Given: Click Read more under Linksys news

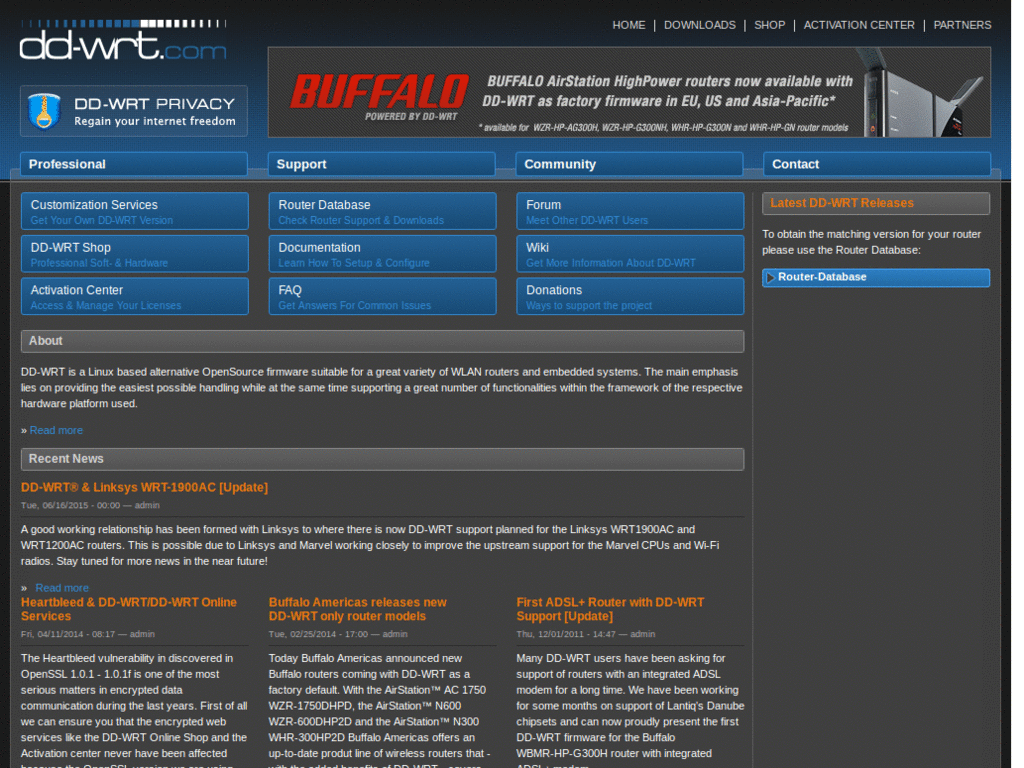Looking at the screenshot, I should (61, 588).
